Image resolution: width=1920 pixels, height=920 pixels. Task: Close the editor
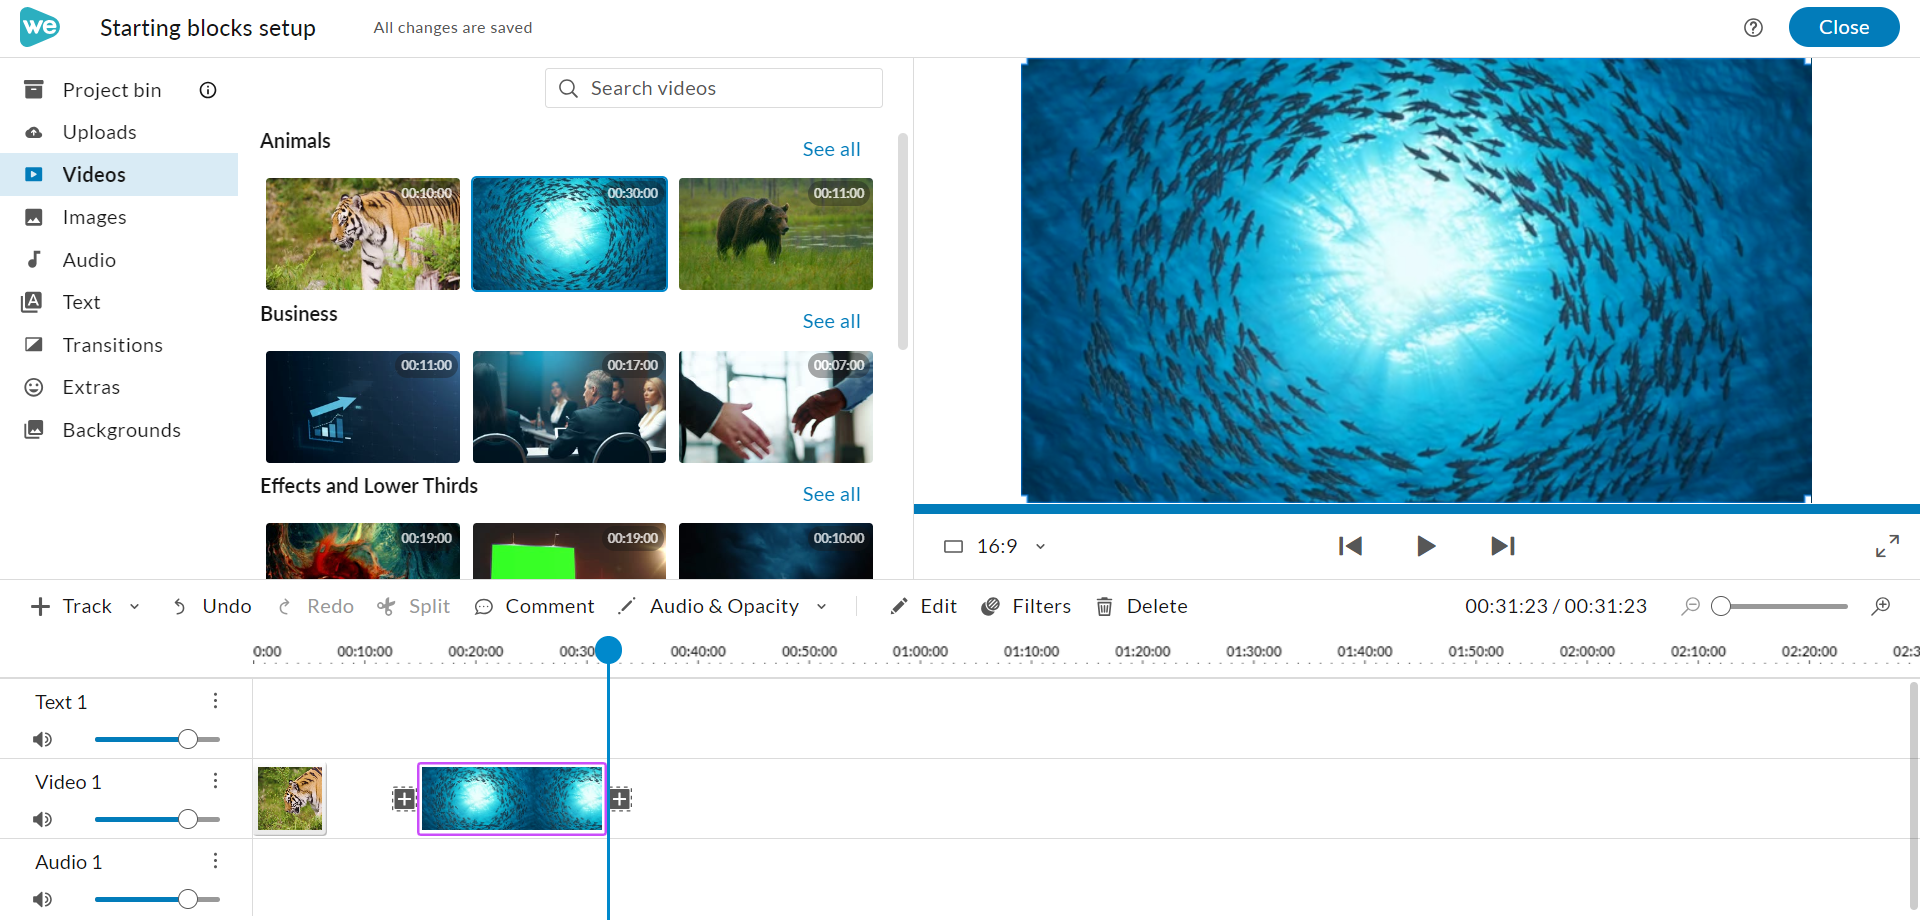click(x=1843, y=27)
